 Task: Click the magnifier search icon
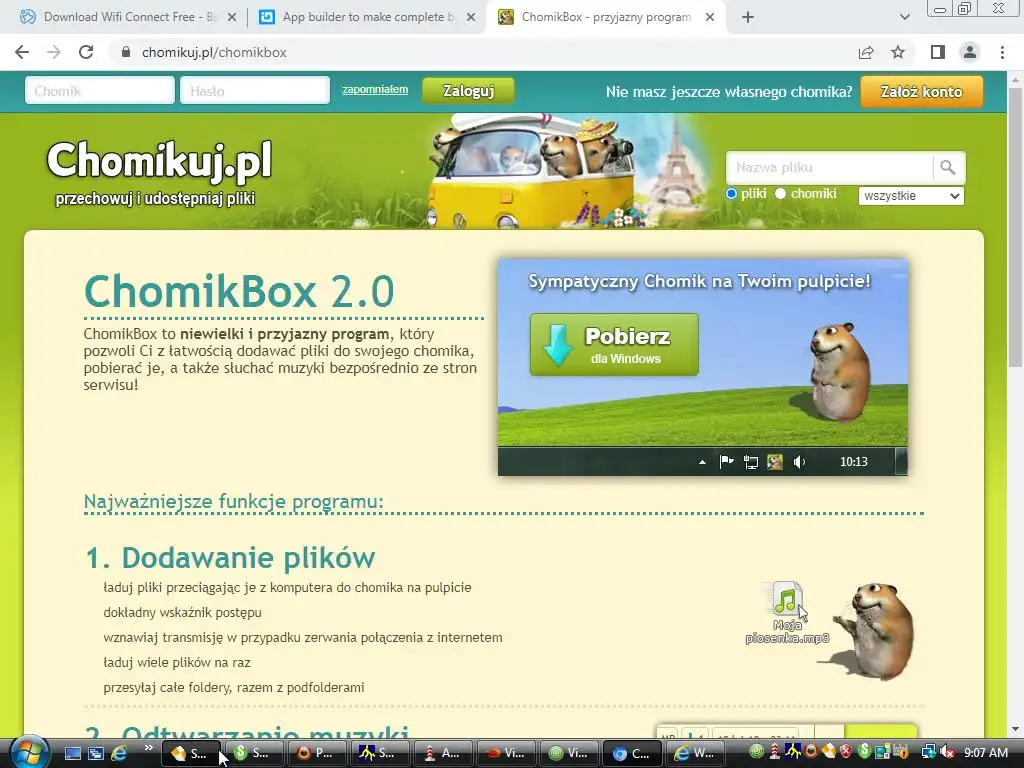tap(948, 167)
